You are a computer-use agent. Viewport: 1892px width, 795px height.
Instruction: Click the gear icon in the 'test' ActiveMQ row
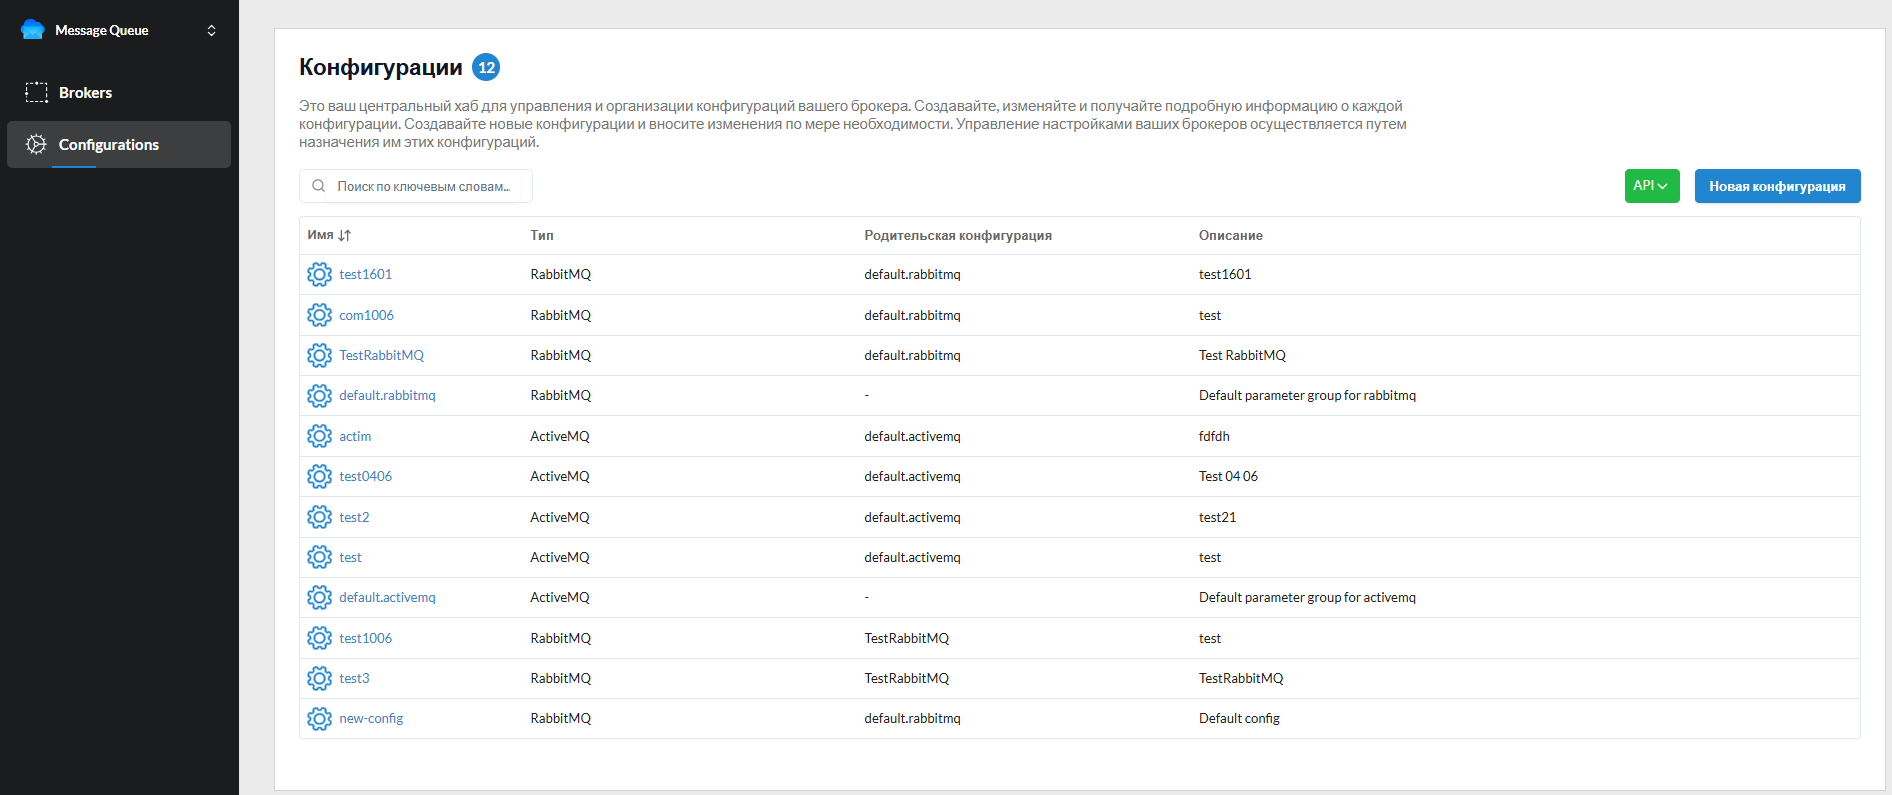pyautogui.click(x=319, y=557)
